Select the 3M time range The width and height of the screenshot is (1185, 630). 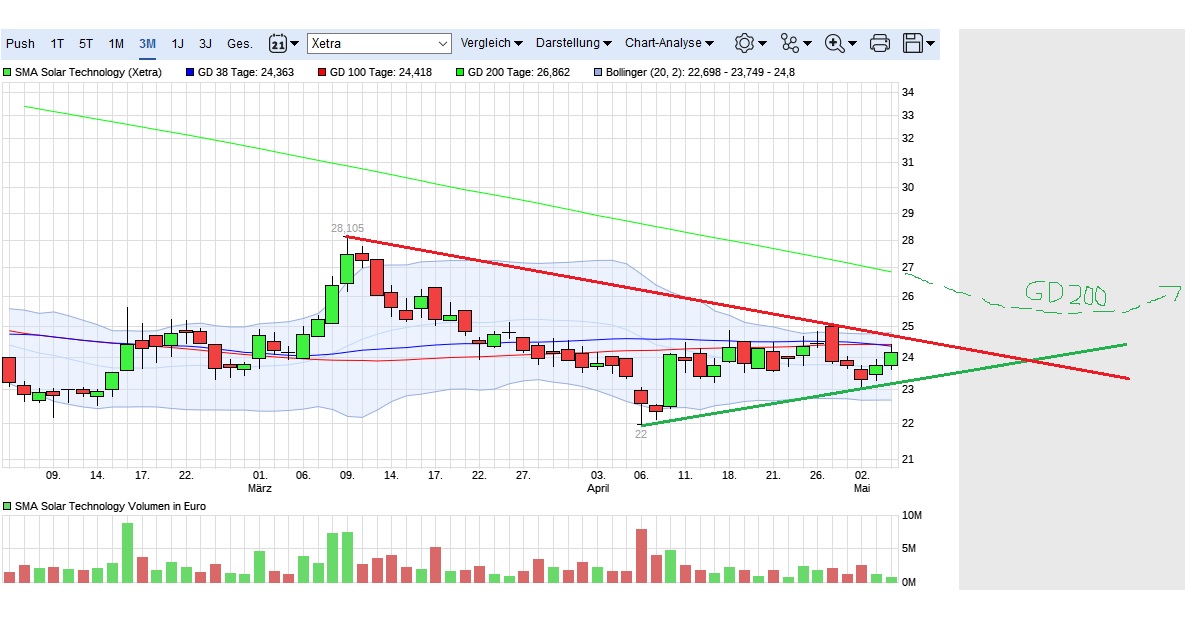click(x=147, y=44)
